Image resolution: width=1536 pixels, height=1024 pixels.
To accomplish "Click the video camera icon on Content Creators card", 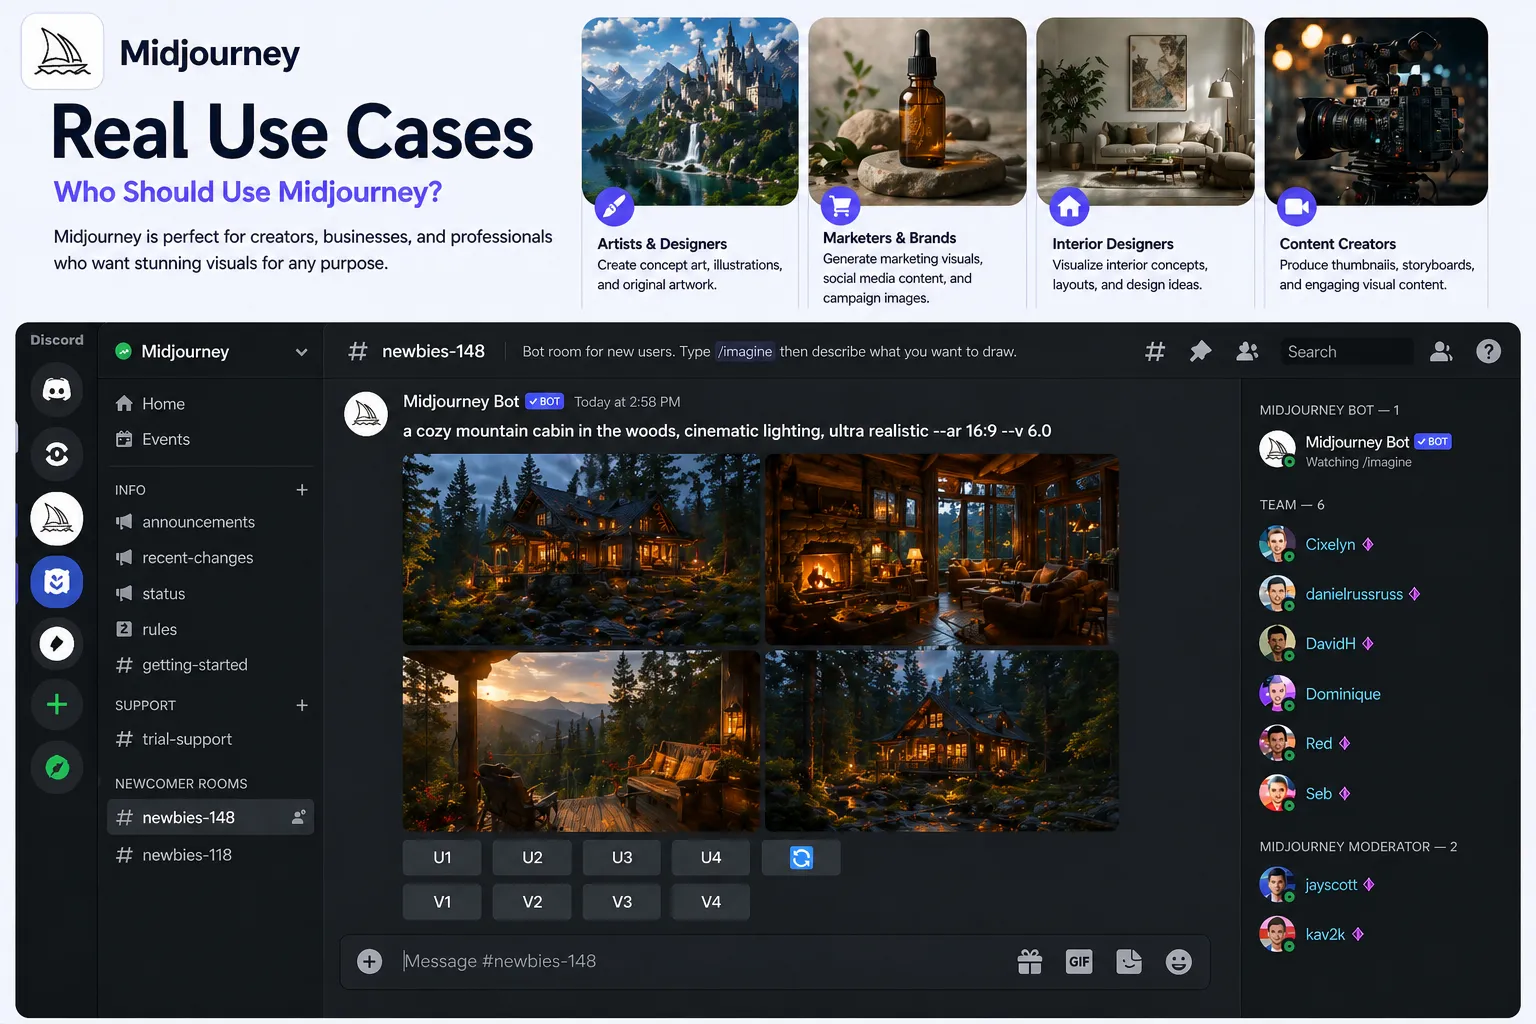I will click(1297, 207).
